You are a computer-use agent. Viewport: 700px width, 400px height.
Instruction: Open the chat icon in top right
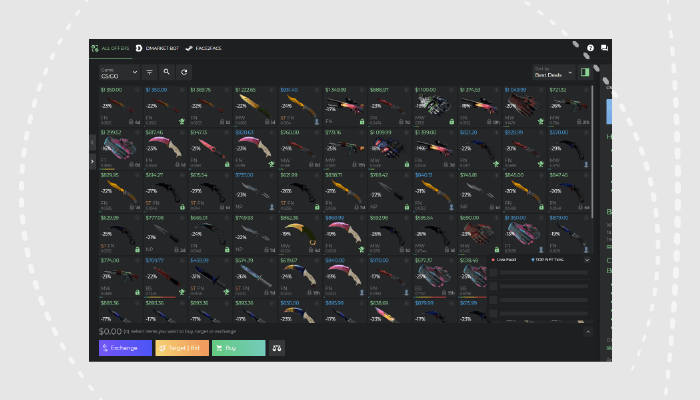604,48
